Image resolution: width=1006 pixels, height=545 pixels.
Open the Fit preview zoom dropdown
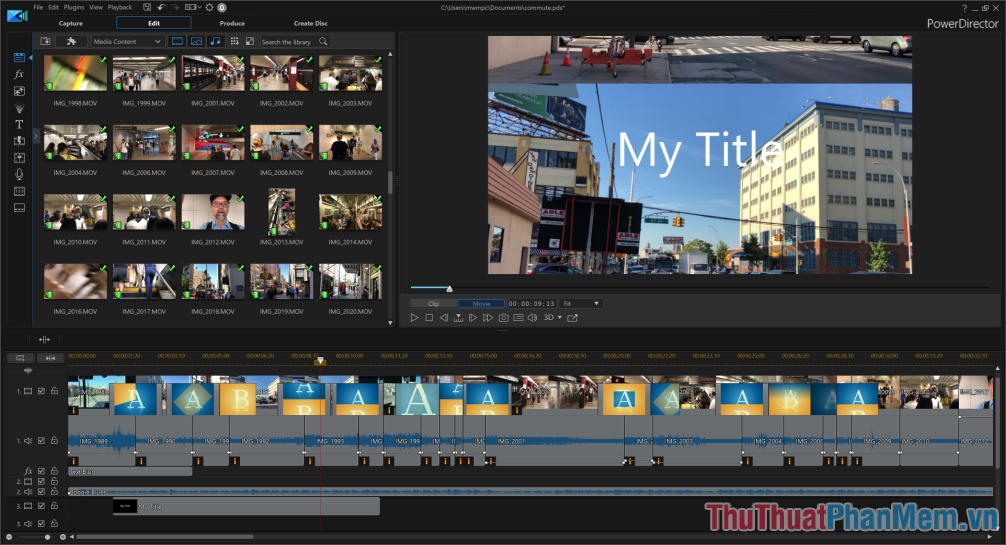581,304
